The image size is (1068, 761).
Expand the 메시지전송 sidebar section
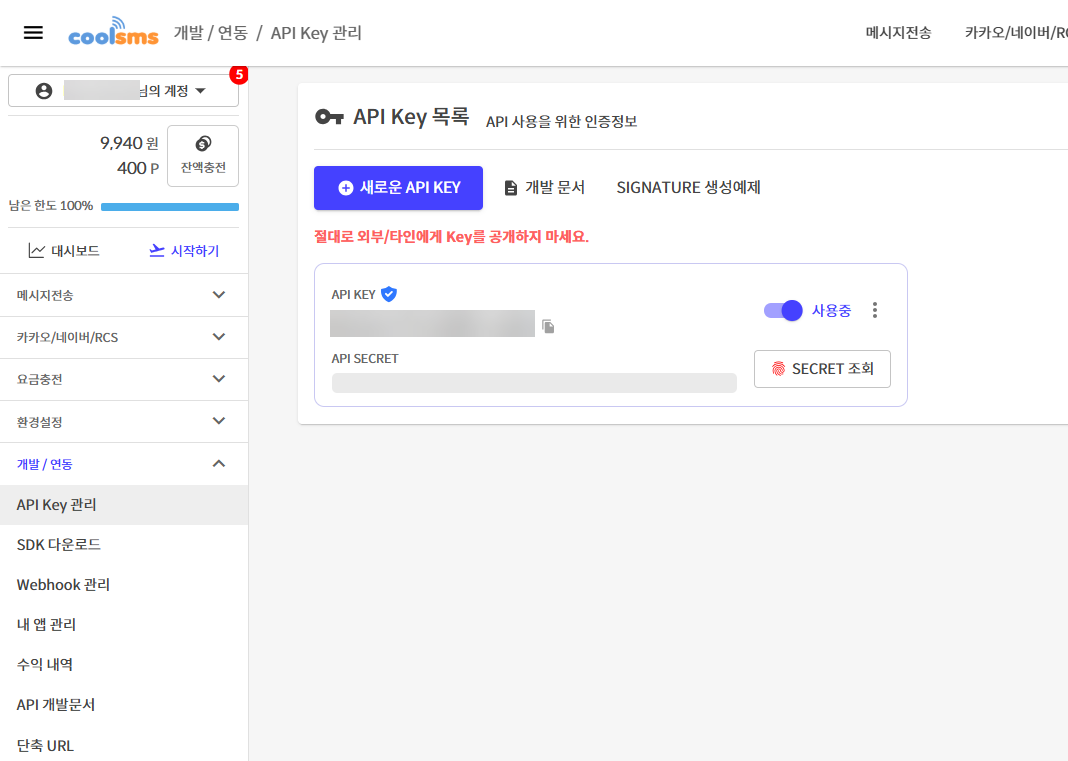[124, 295]
